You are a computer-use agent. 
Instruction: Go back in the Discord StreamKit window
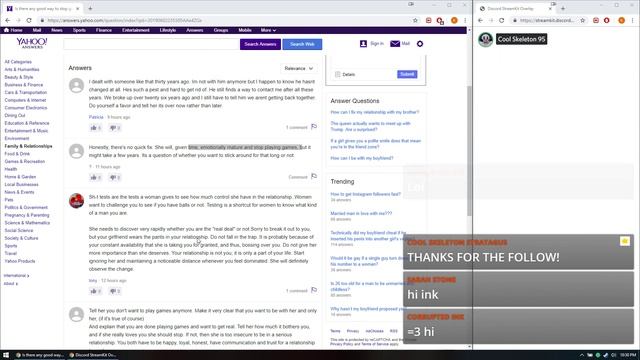480,20
